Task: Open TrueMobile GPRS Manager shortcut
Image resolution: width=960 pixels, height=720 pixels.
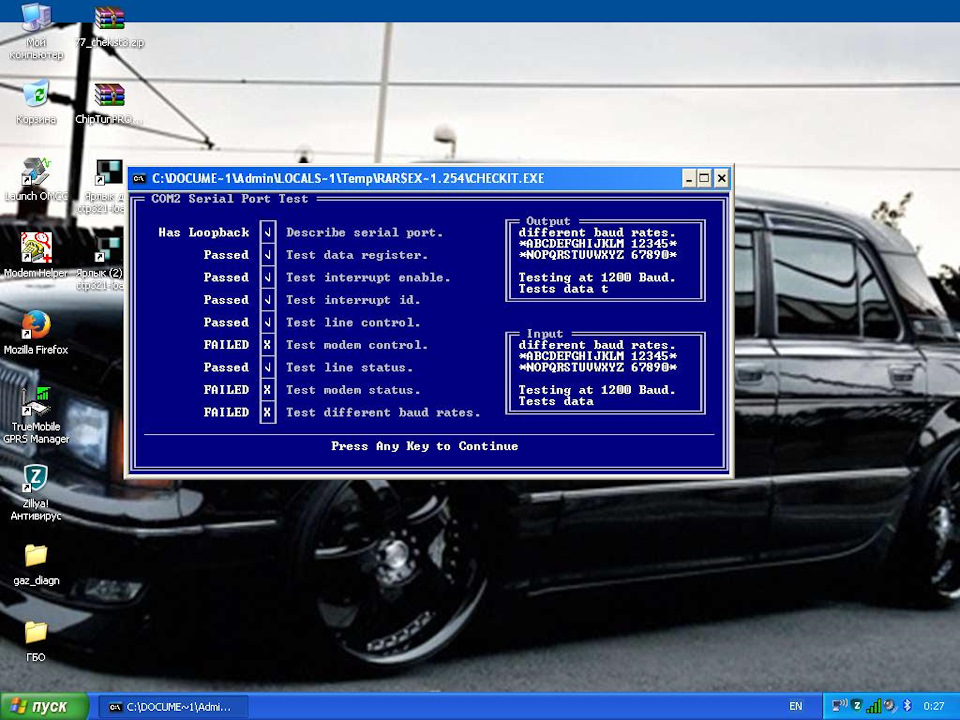Action: [36, 403]
